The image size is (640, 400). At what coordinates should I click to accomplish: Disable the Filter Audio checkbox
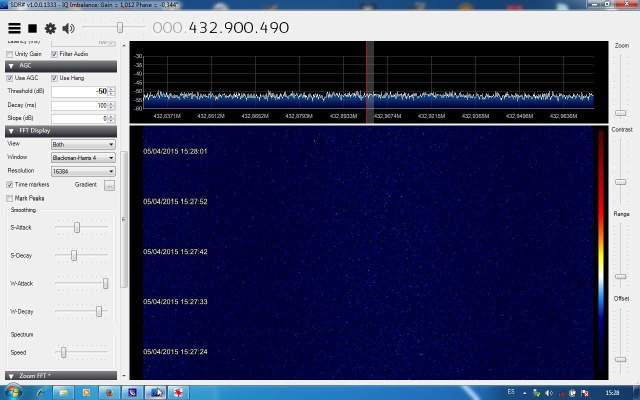tap(54, 53)
